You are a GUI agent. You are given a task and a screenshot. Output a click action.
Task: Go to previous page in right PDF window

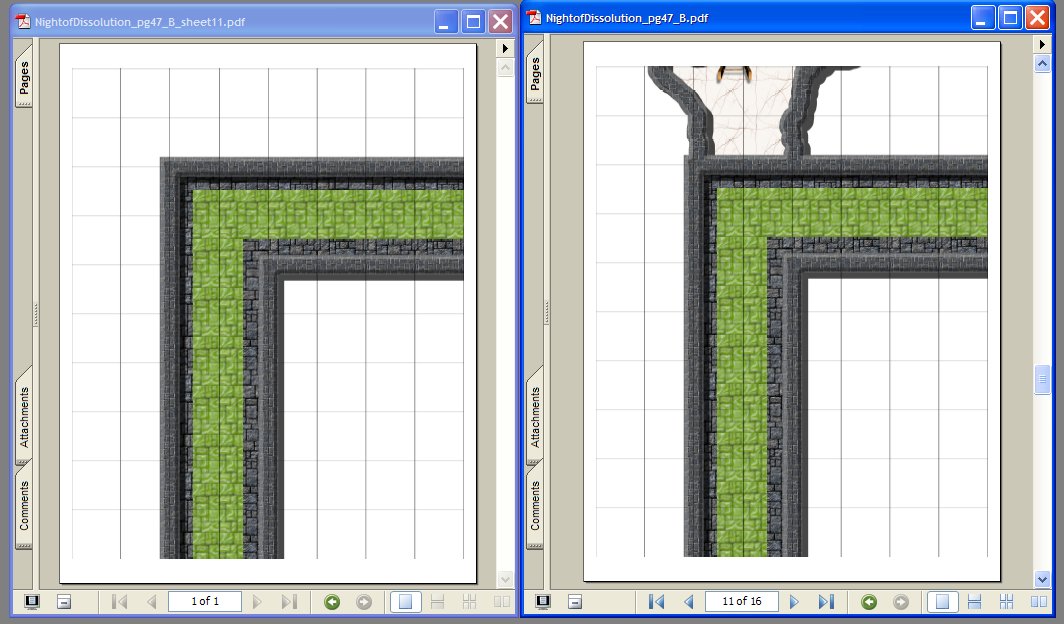click(688, 602)
